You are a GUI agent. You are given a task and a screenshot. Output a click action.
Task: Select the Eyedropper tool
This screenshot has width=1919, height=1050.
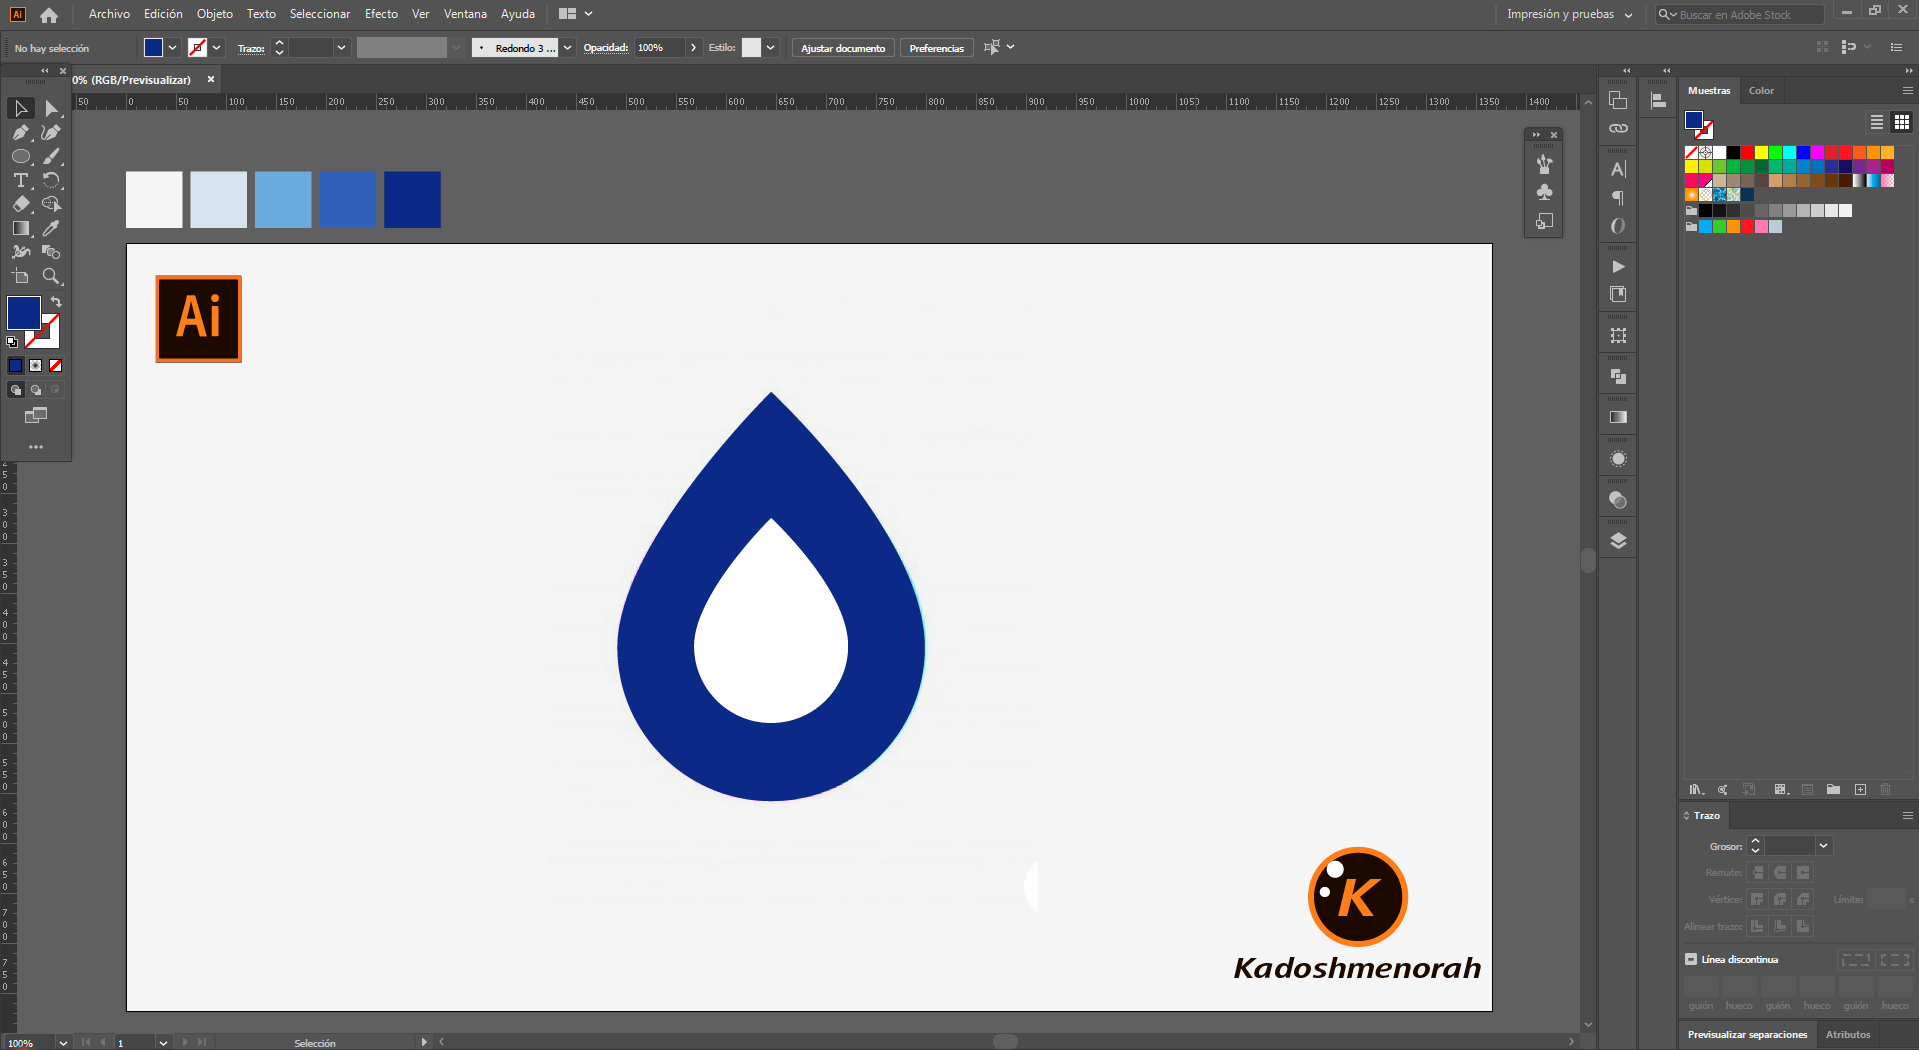(x=52, y=228)
